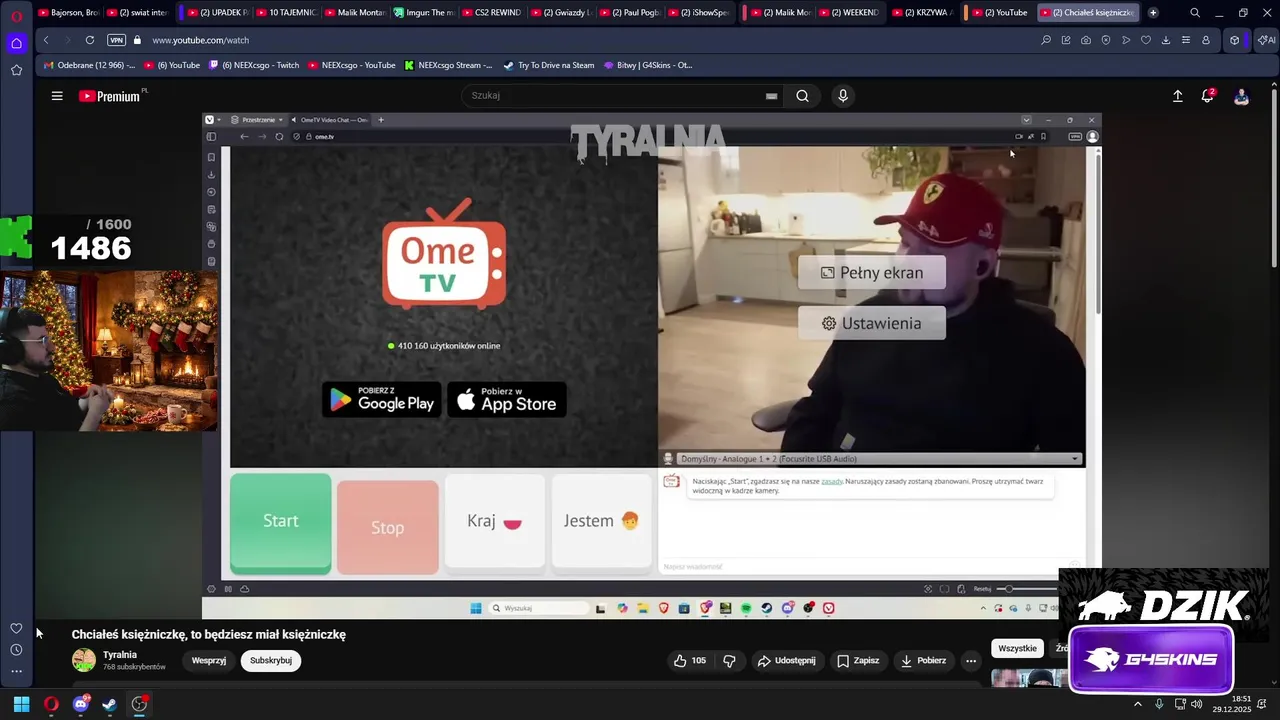Viewport: 1280px width, 720px height.
Task: Open the Kraj country selector
Action: coord(494,521)
